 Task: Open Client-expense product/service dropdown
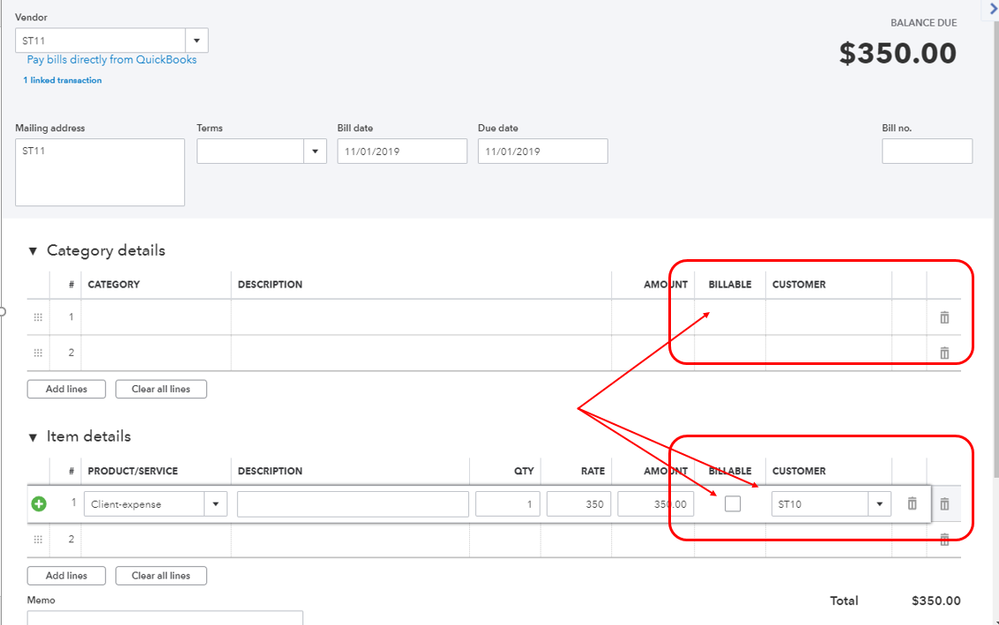click(215, 504)
